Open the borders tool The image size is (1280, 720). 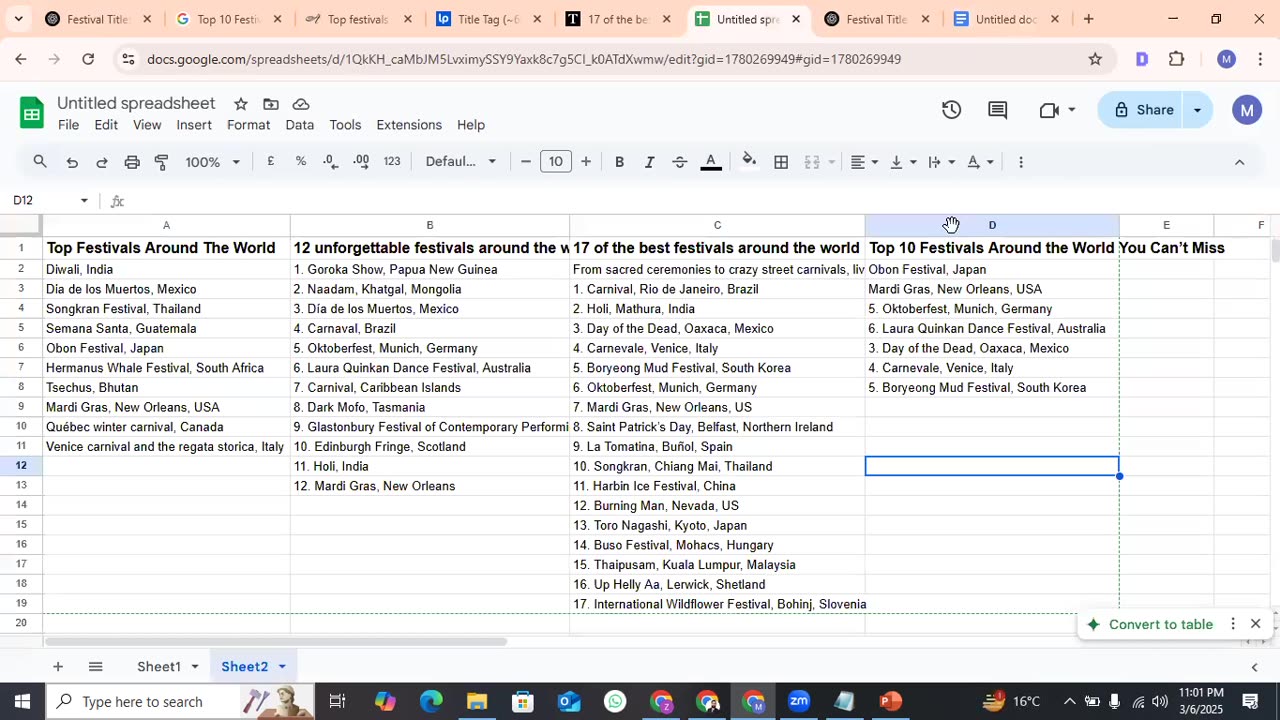[781, 162]
